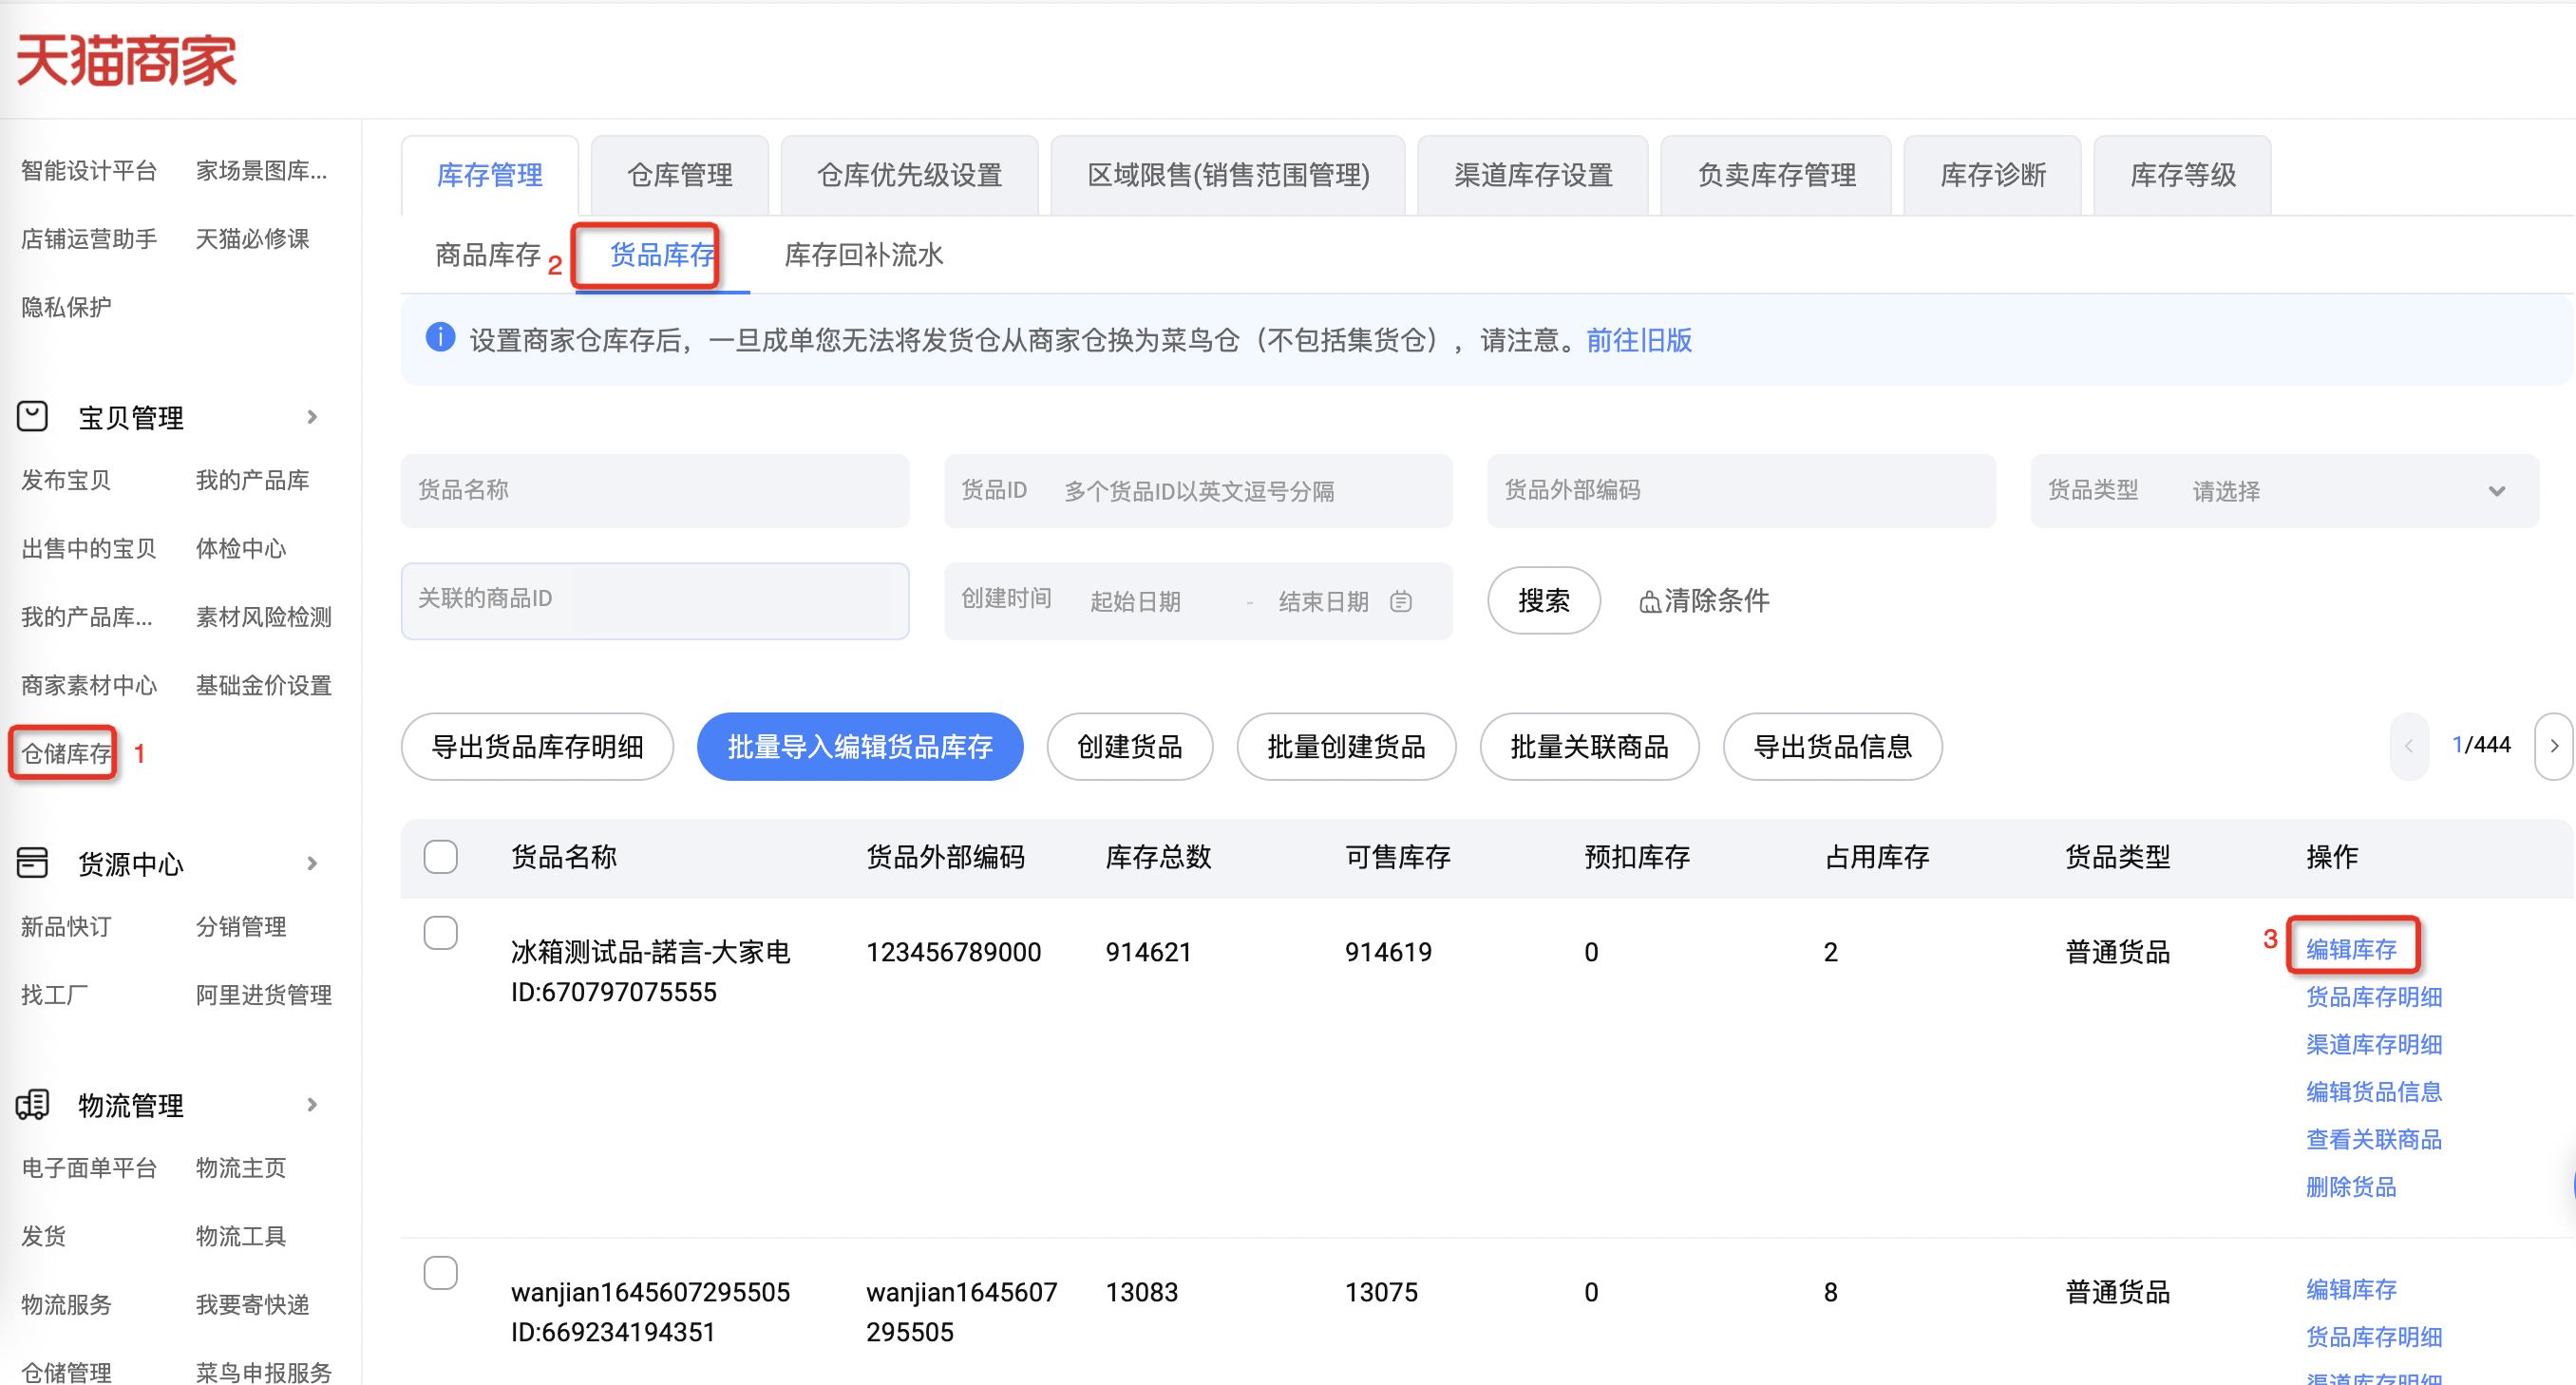This screenshot has width=2576, height=1385.
Task: Open 隐私保护 in the sidebar
Action: point(66,307)
